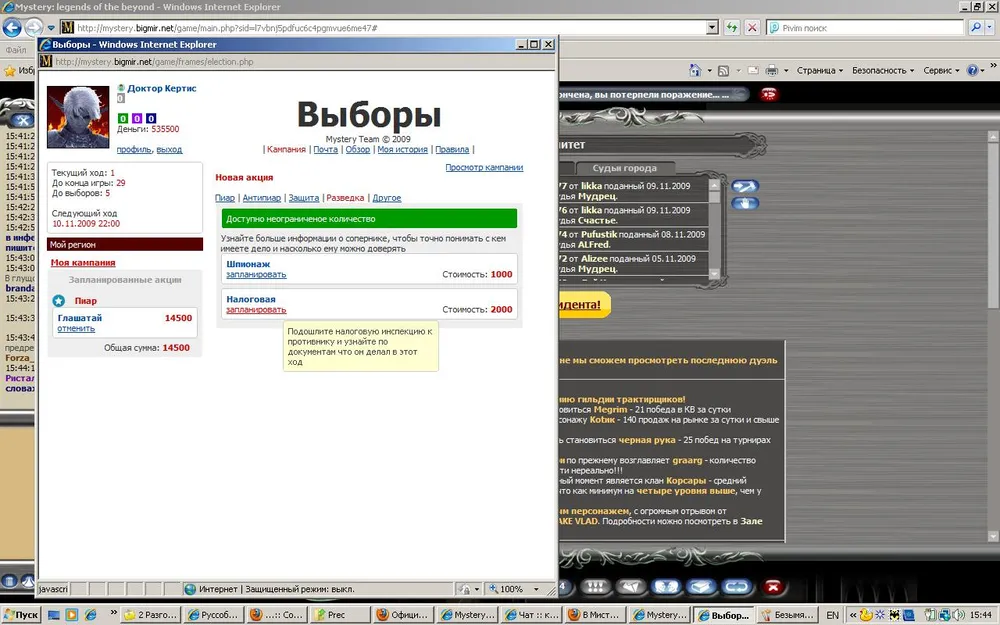Viewport: 1000px width, 625px height.
Task: Open the address bar history dropdown arrow
Action: coord(710,28)
